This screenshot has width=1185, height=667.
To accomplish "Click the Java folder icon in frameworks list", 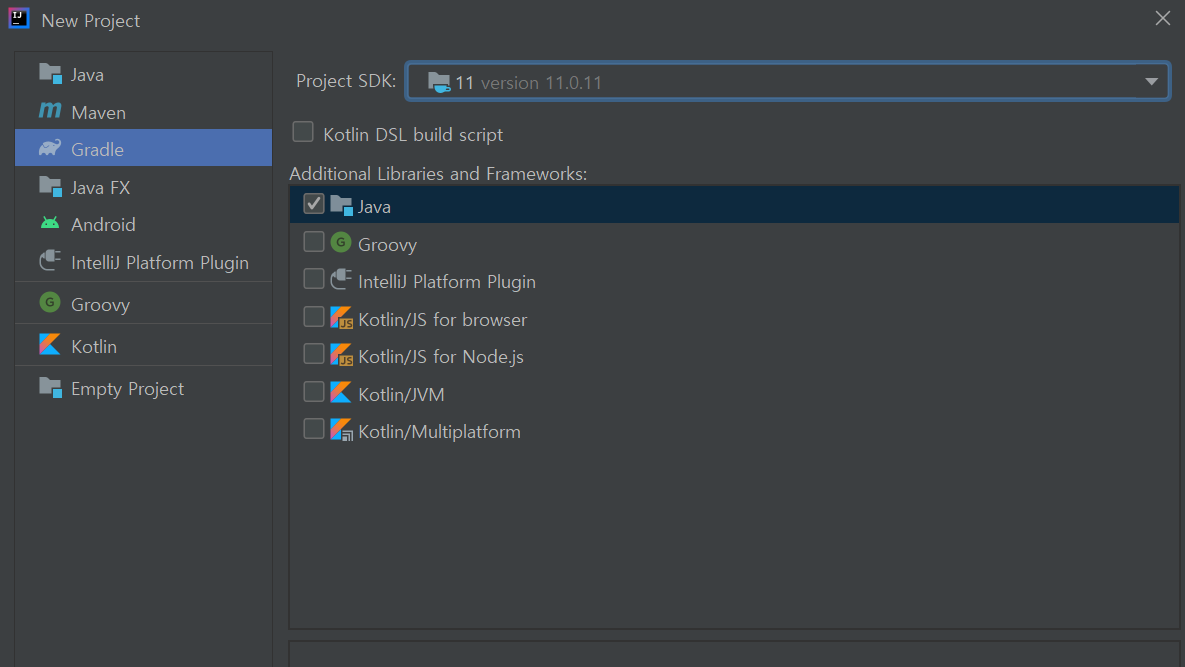I will pos(342,205).
